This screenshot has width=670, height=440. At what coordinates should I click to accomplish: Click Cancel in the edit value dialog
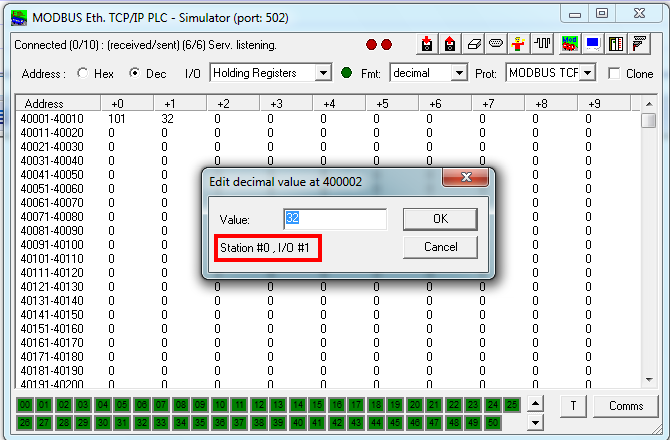pyautogui.click(x=440, y=247)
